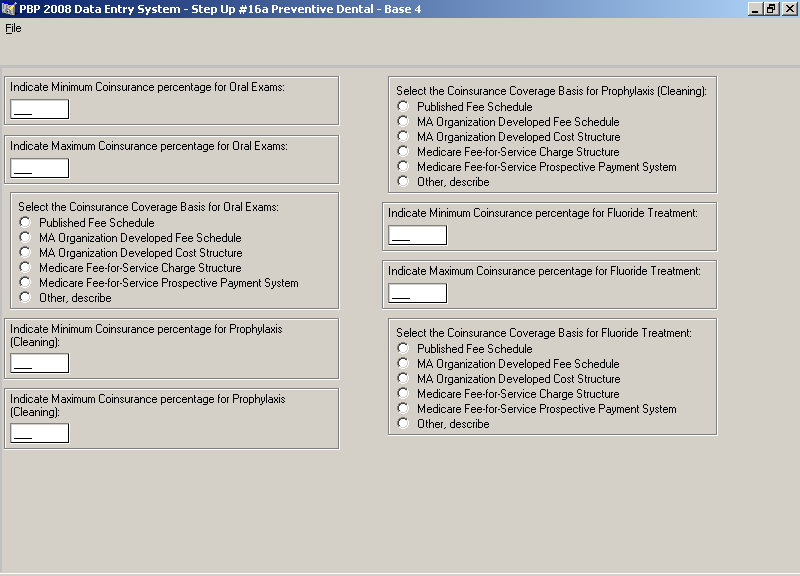
Task: Open the File menu
Action: 13,29
